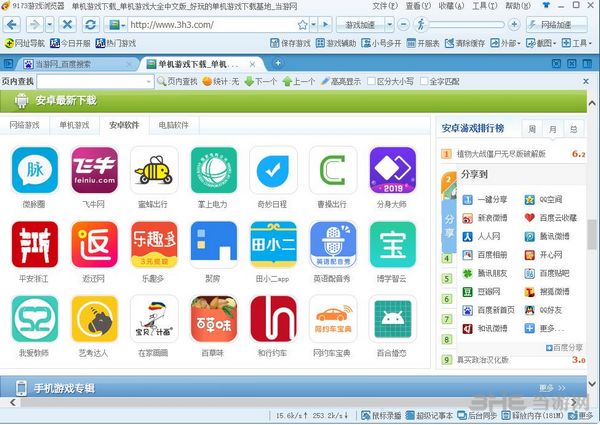Open the 曹操出行 app icon

point(333,170)
